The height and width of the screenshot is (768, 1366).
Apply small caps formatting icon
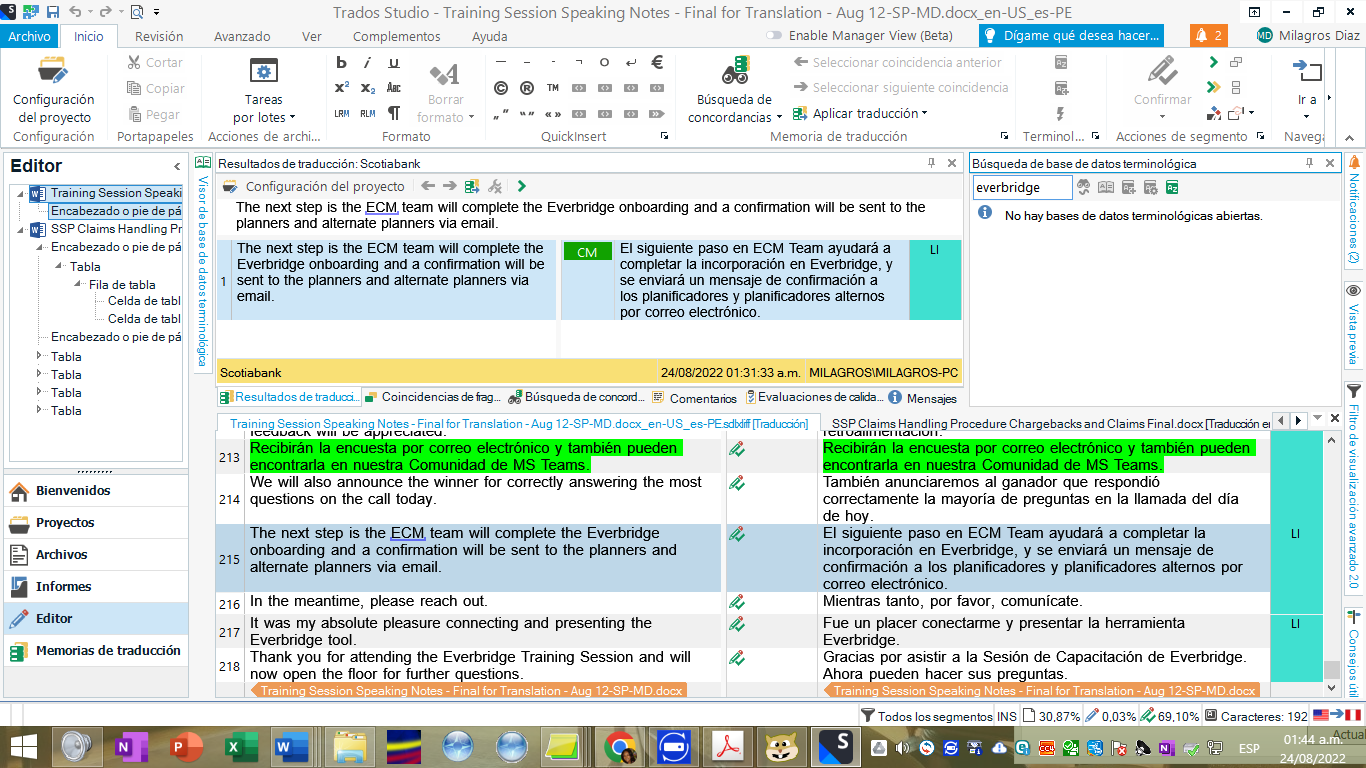394,88
